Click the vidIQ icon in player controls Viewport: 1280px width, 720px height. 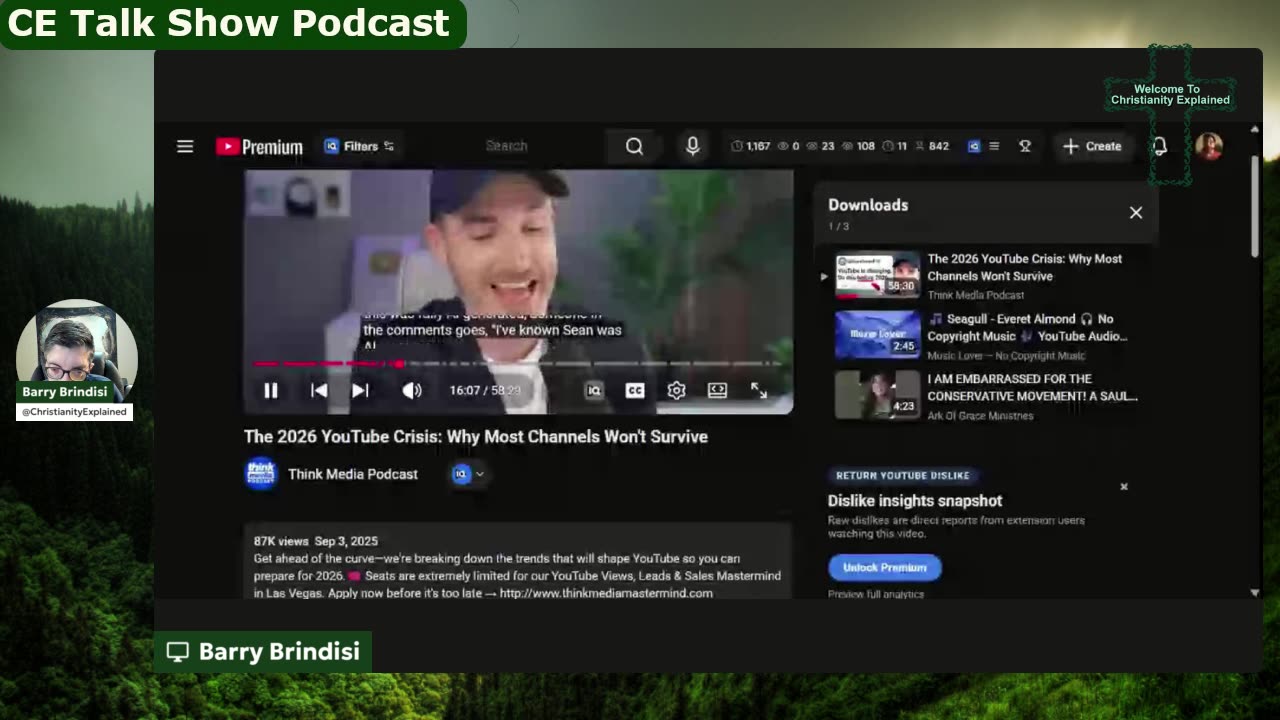(x=594, y=390)
